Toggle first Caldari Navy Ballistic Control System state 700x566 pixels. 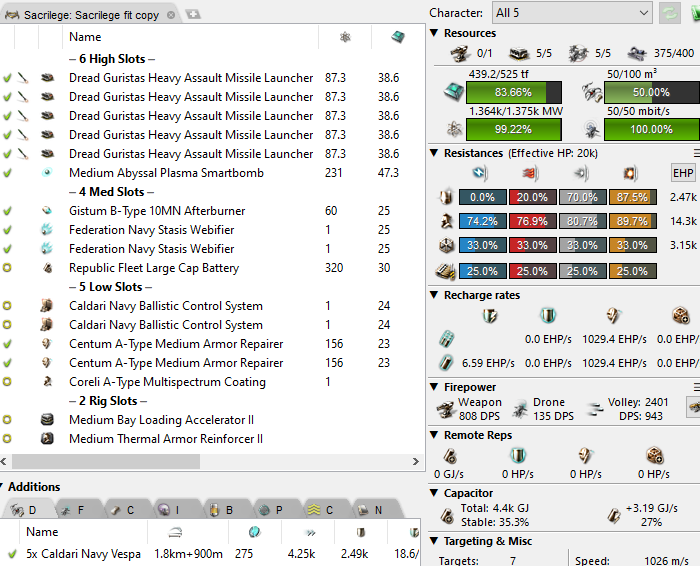[7, 306]
